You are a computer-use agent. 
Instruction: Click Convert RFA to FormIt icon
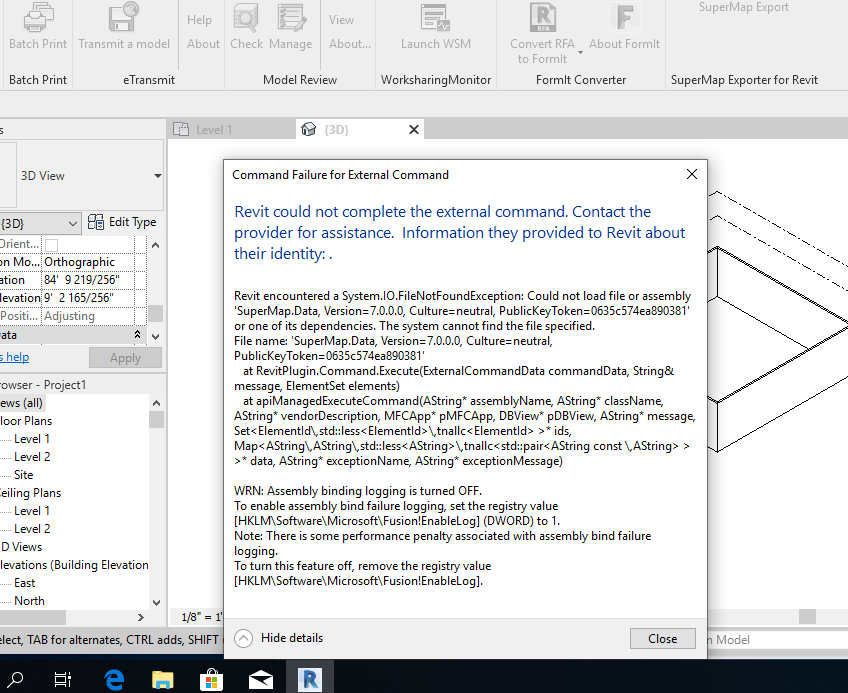[542, 17]
